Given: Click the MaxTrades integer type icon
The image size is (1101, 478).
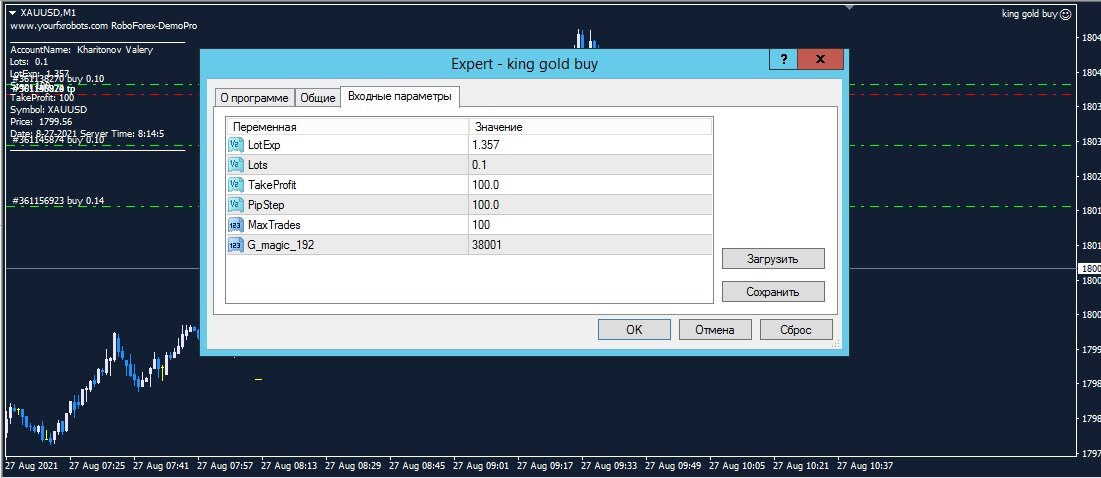Looking at the screenshot, I should coord(235,225).
